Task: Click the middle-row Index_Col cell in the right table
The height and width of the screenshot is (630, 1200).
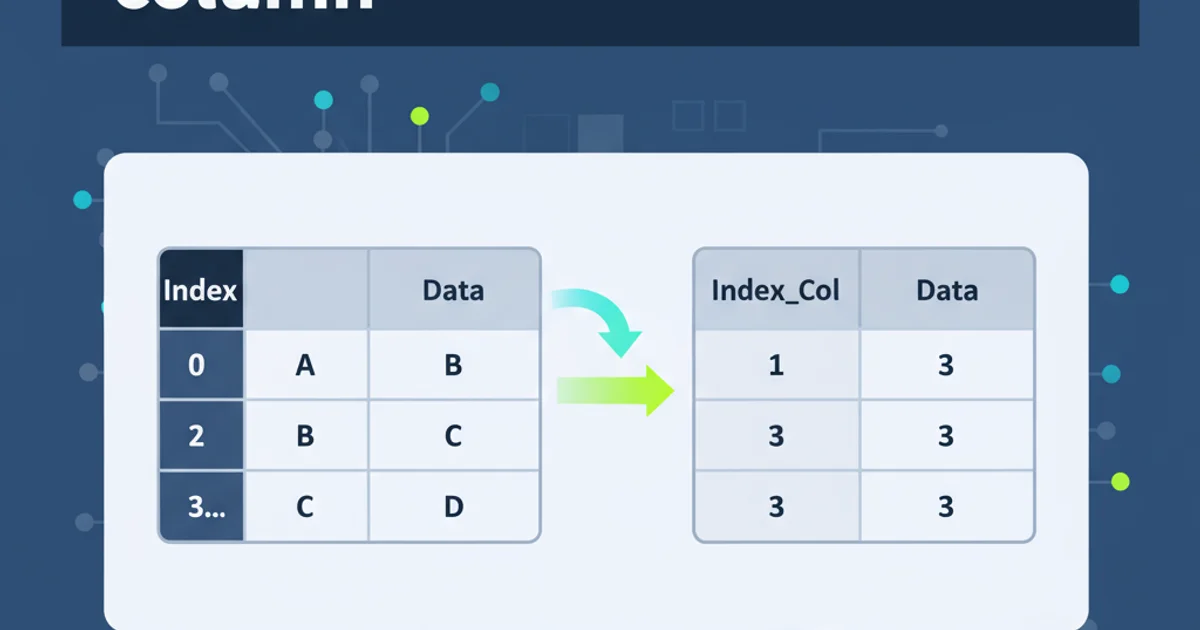Action: [x=776, y=436]
